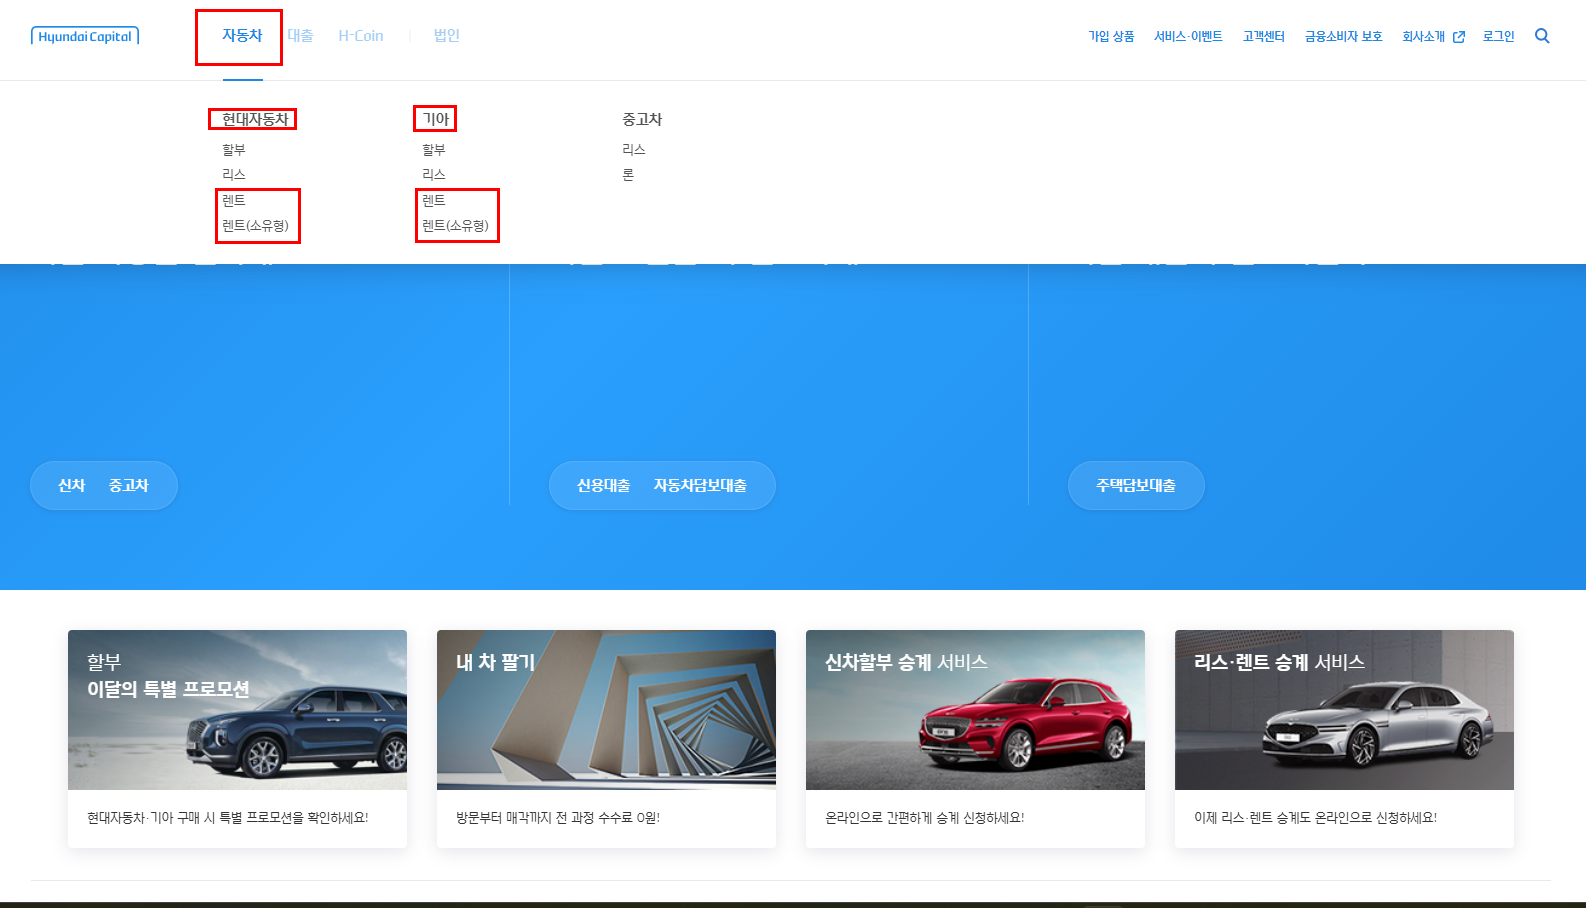Open the 법인 menu item
Image resolution: width=1586 pixels, height=908 pixels.
446,36
